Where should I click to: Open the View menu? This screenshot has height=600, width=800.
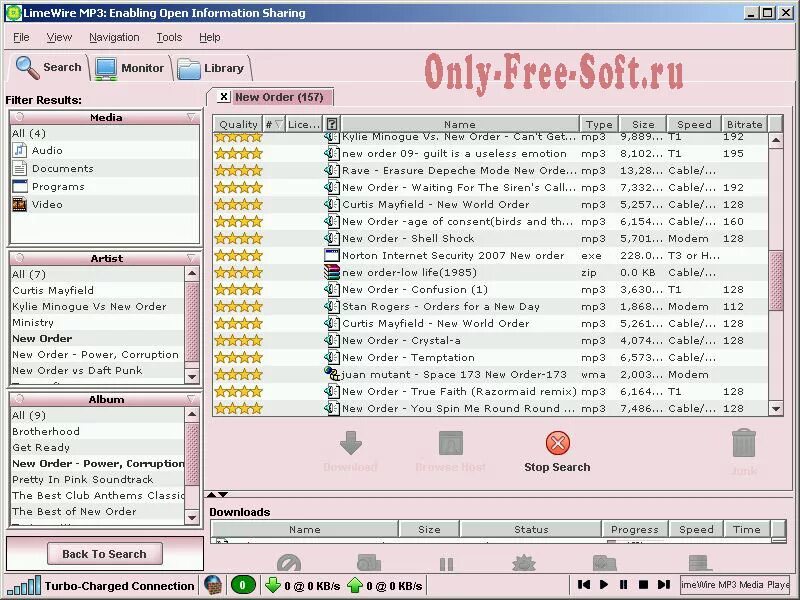click(59, 37)
